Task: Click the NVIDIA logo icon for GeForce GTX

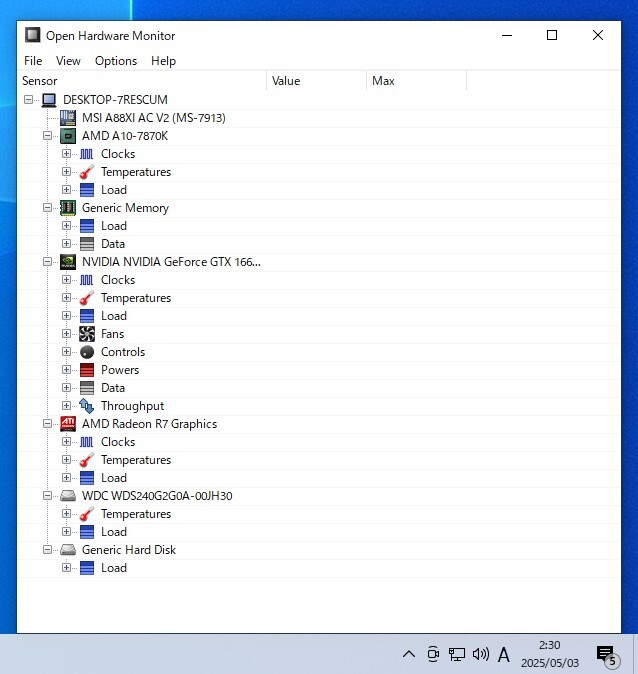Action: pyautogui.click(x=68, y=262)
